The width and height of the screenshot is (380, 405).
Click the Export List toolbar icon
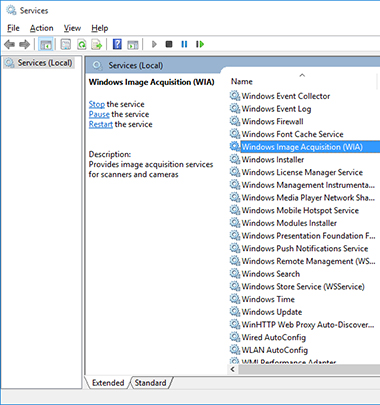tap(97, 44)
